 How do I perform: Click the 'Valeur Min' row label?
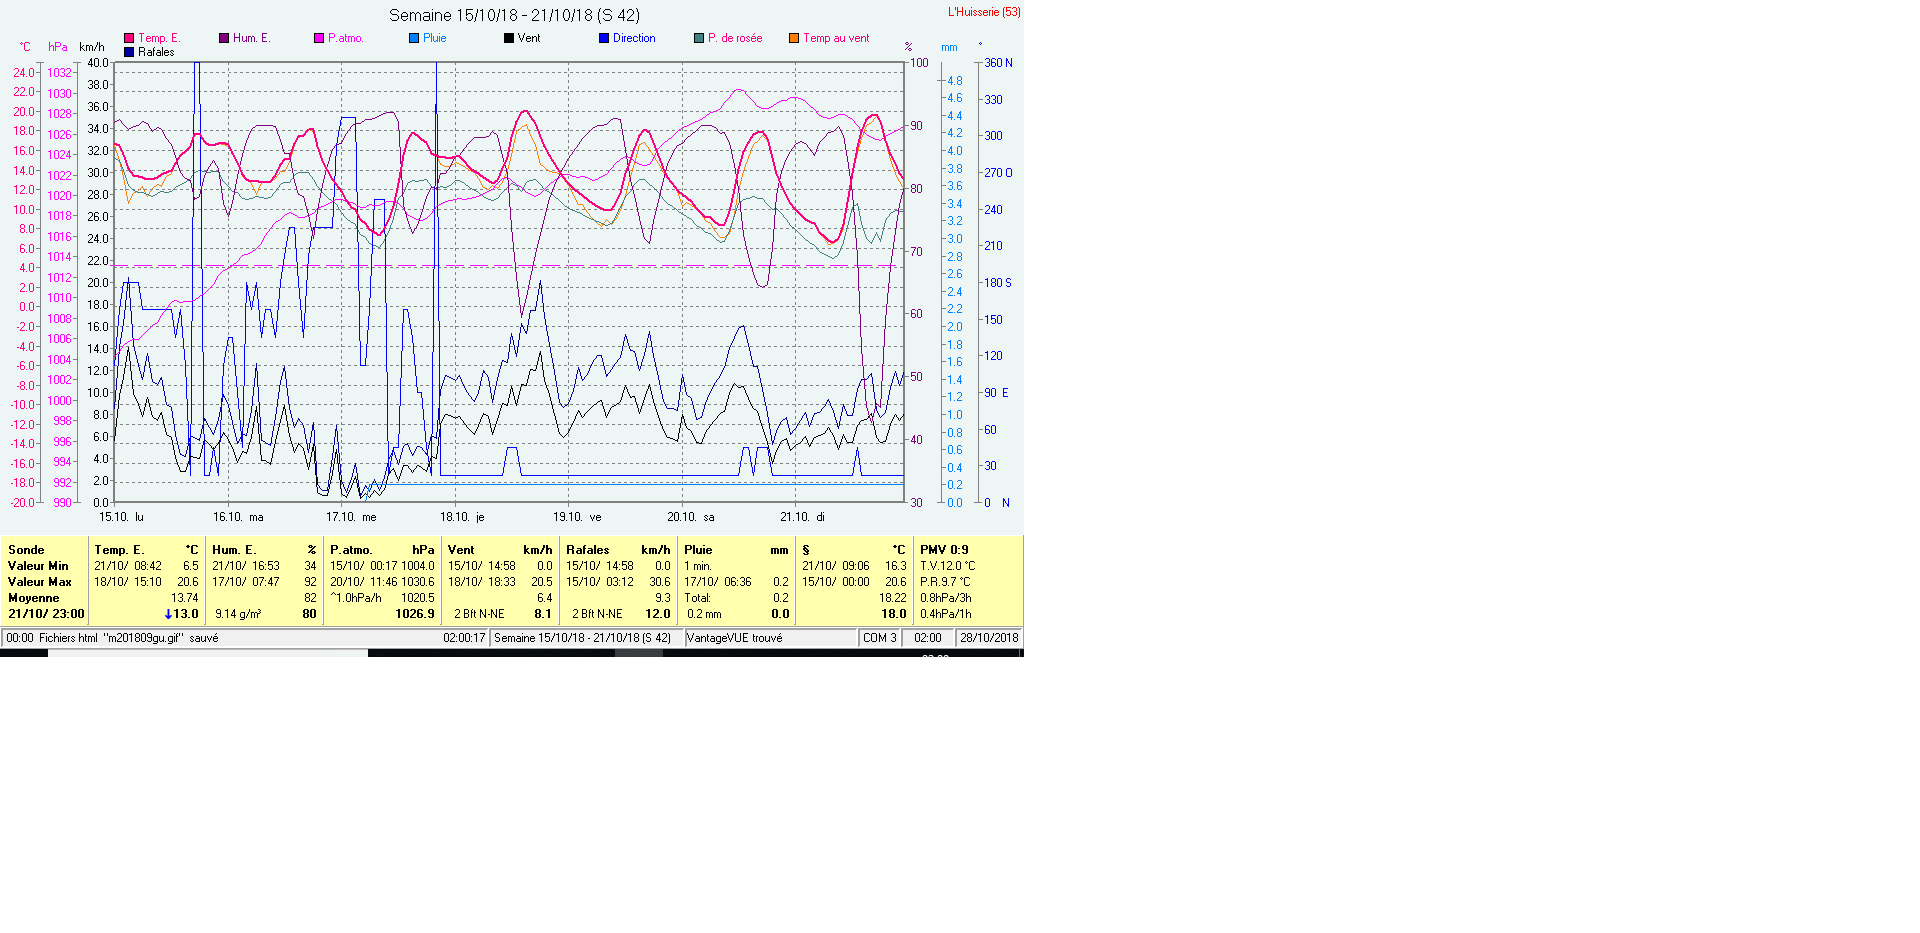pyautogui.click(x=38, y=566)
